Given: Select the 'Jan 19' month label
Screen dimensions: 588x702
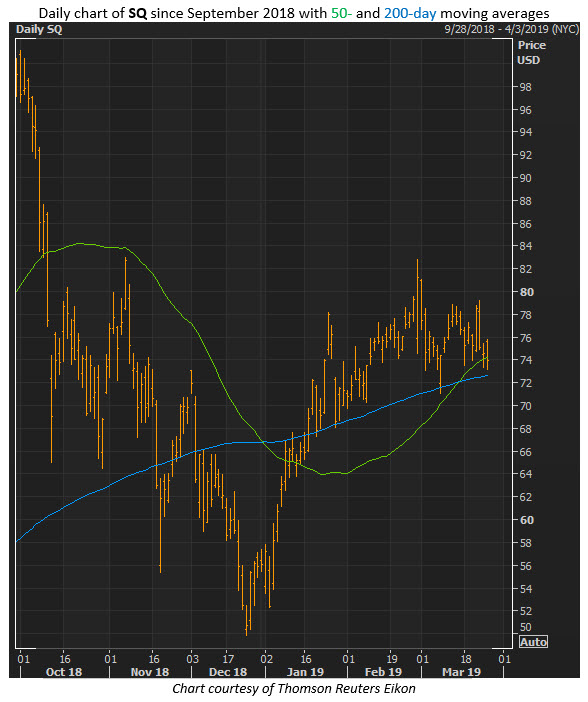Looking at the screenshot, I should pyautogui.click(x=305, y=672).
